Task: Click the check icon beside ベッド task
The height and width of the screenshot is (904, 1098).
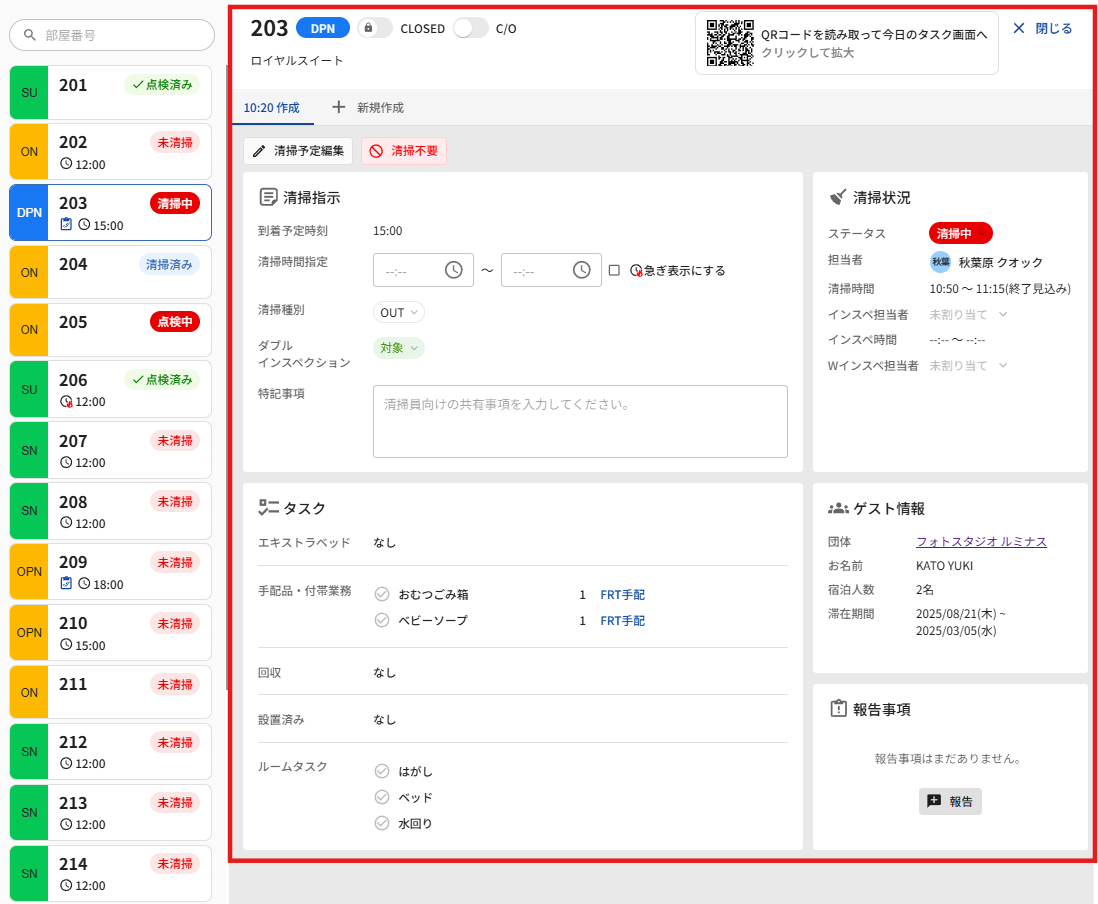Action: tap(381, 797)
